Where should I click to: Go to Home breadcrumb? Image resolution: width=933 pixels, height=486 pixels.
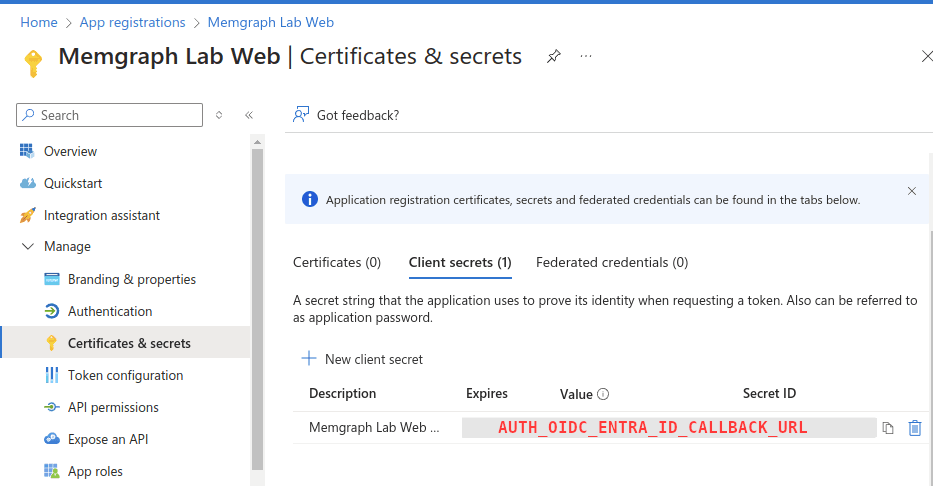tap(39, 22)
